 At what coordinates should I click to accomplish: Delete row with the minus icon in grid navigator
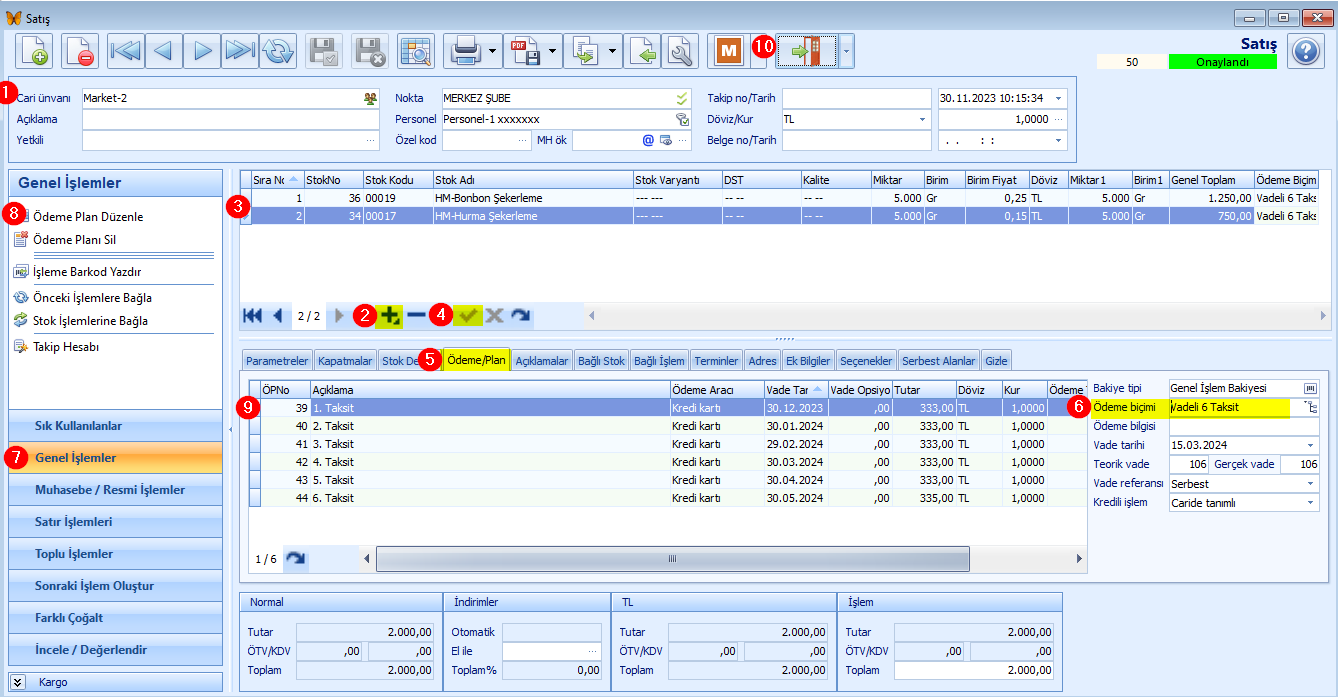(x=416, y=315)
